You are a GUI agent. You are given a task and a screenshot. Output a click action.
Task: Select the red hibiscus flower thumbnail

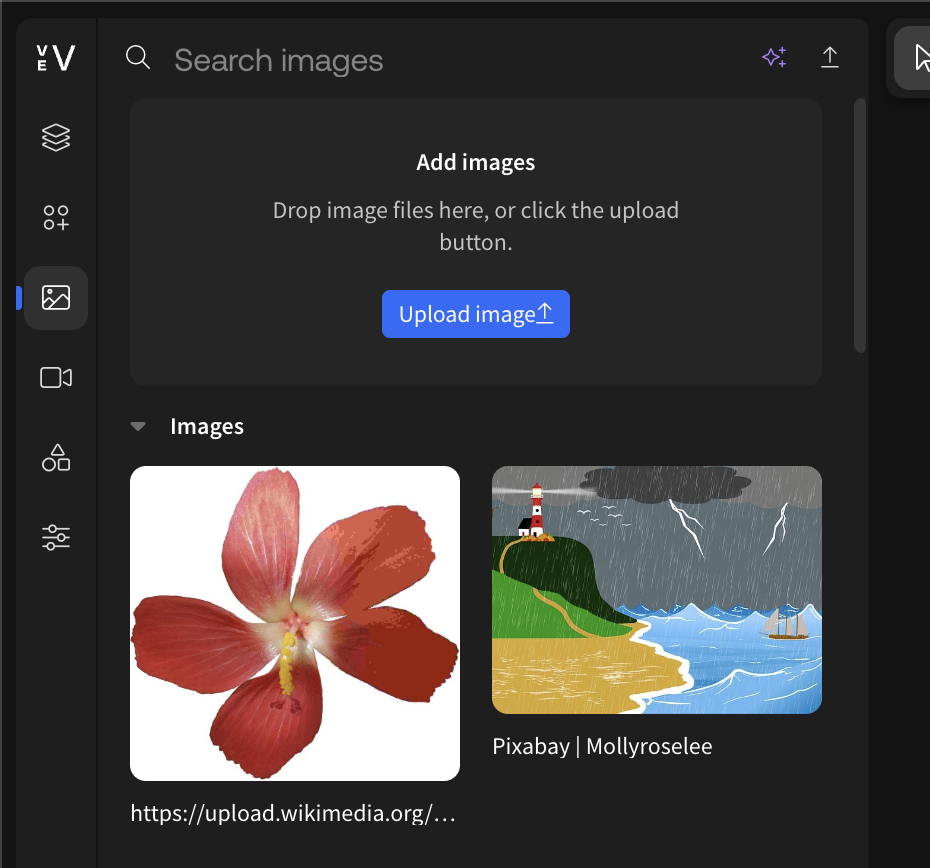coord(294,622)
